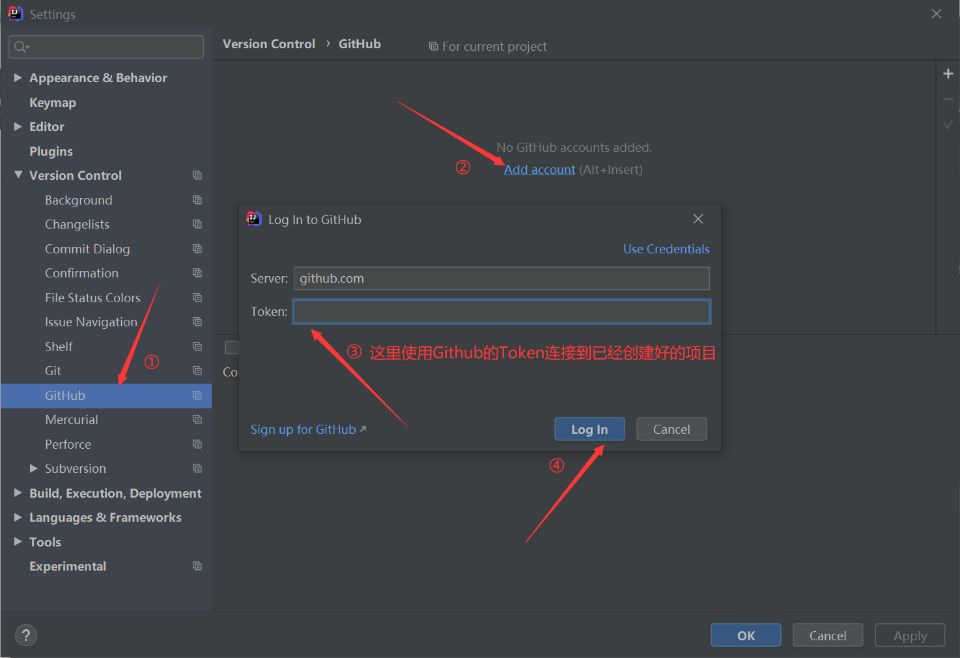The height and width of the screenshot is (658, 960).
Task: Click the project-level icon beside Changelists
Action: pyautogui.click(x=197, y=224)
